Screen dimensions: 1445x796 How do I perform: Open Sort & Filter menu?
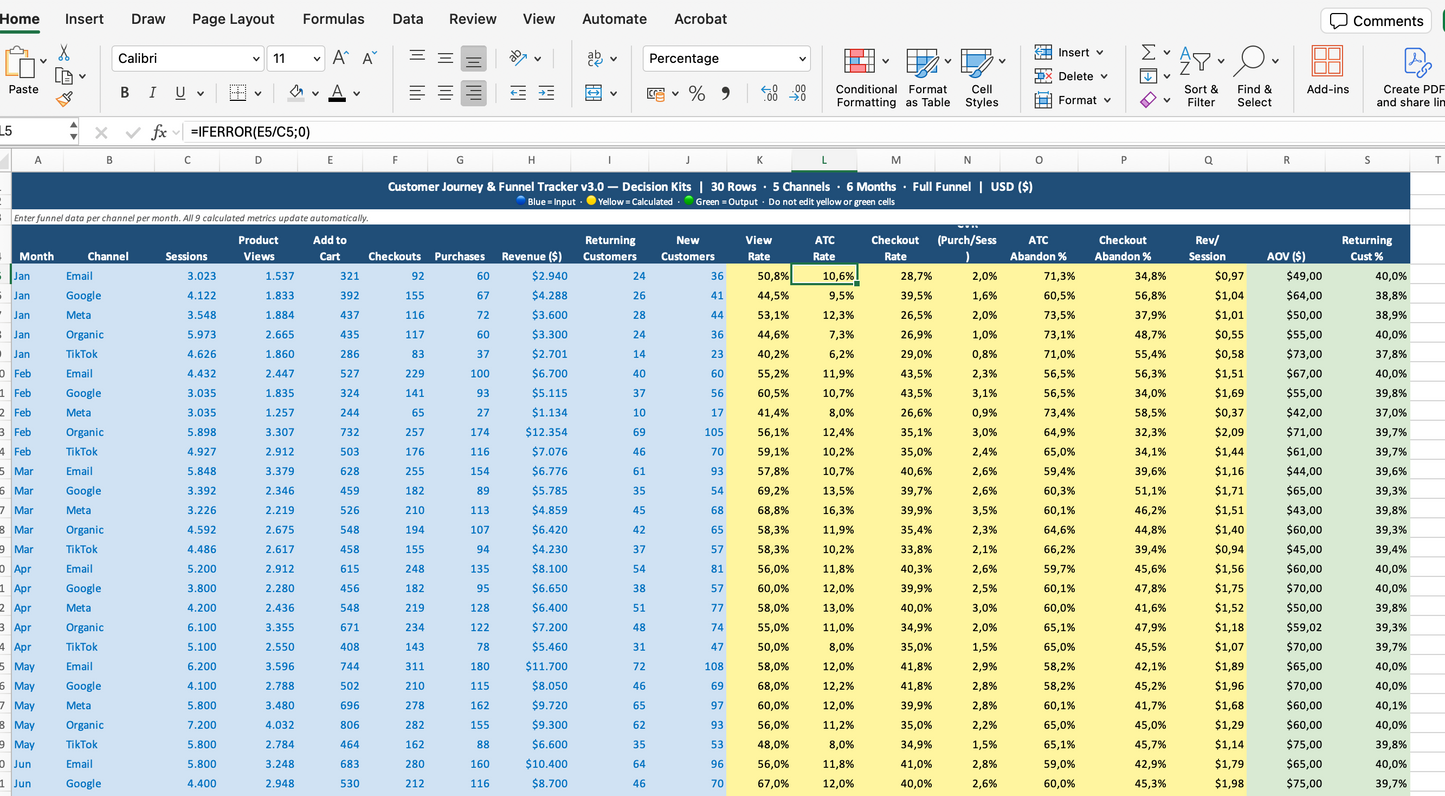click(1200, 78)
